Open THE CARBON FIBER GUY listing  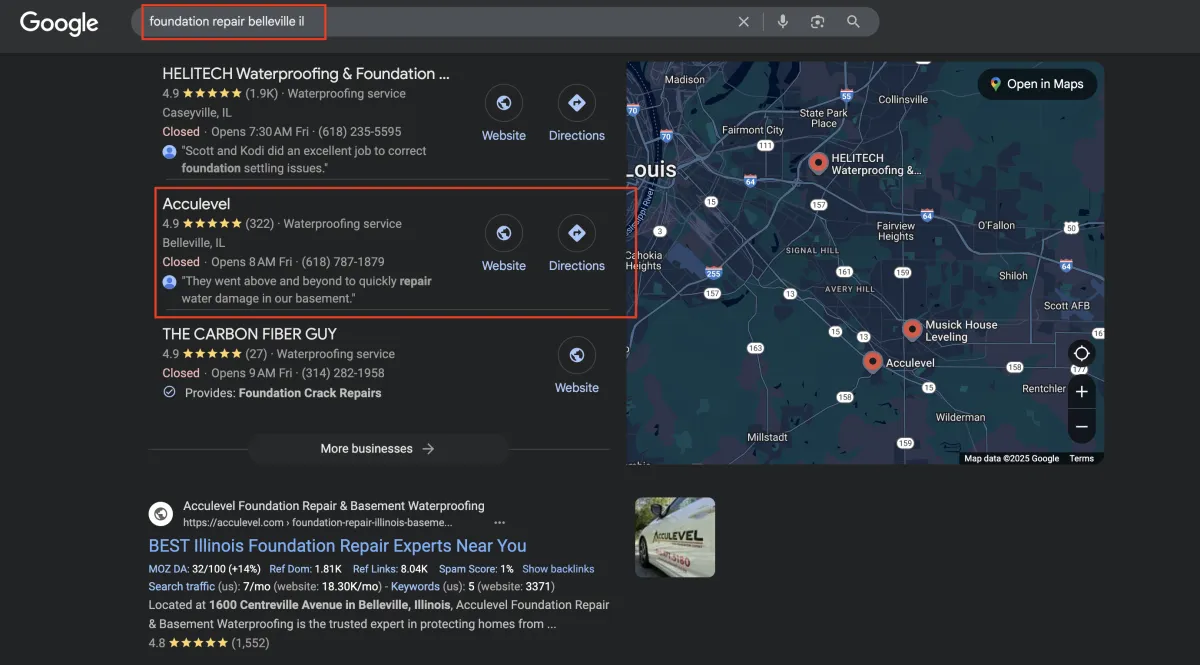[x=250, y=334]
